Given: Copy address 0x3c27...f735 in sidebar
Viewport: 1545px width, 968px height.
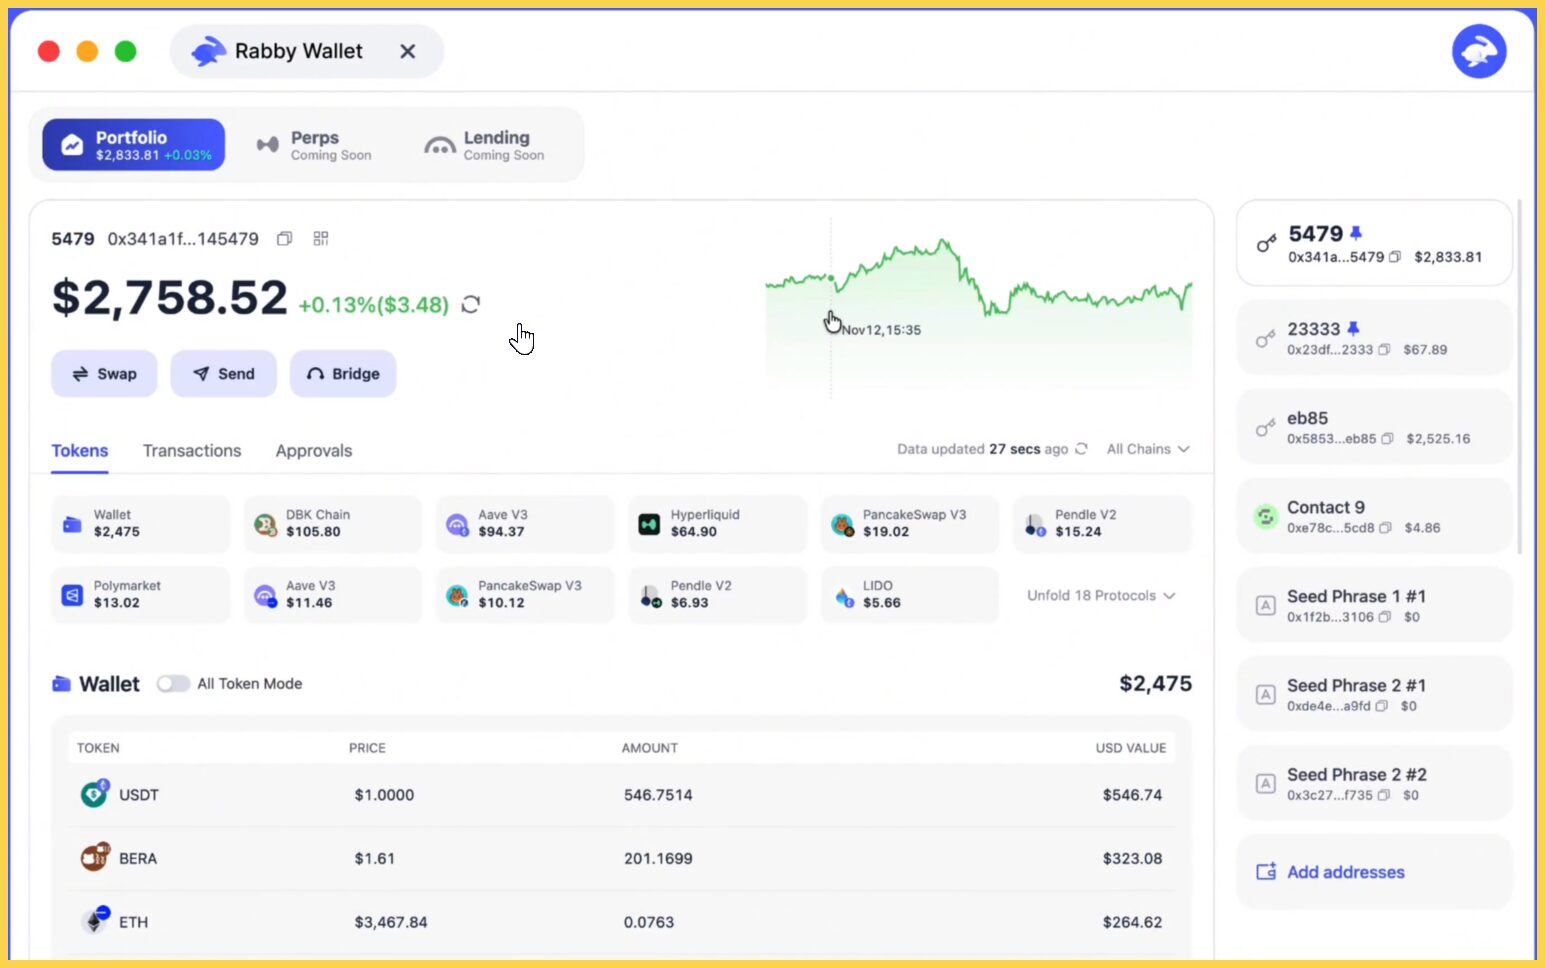Looking at the screenshot, I should coord(1384,795).
